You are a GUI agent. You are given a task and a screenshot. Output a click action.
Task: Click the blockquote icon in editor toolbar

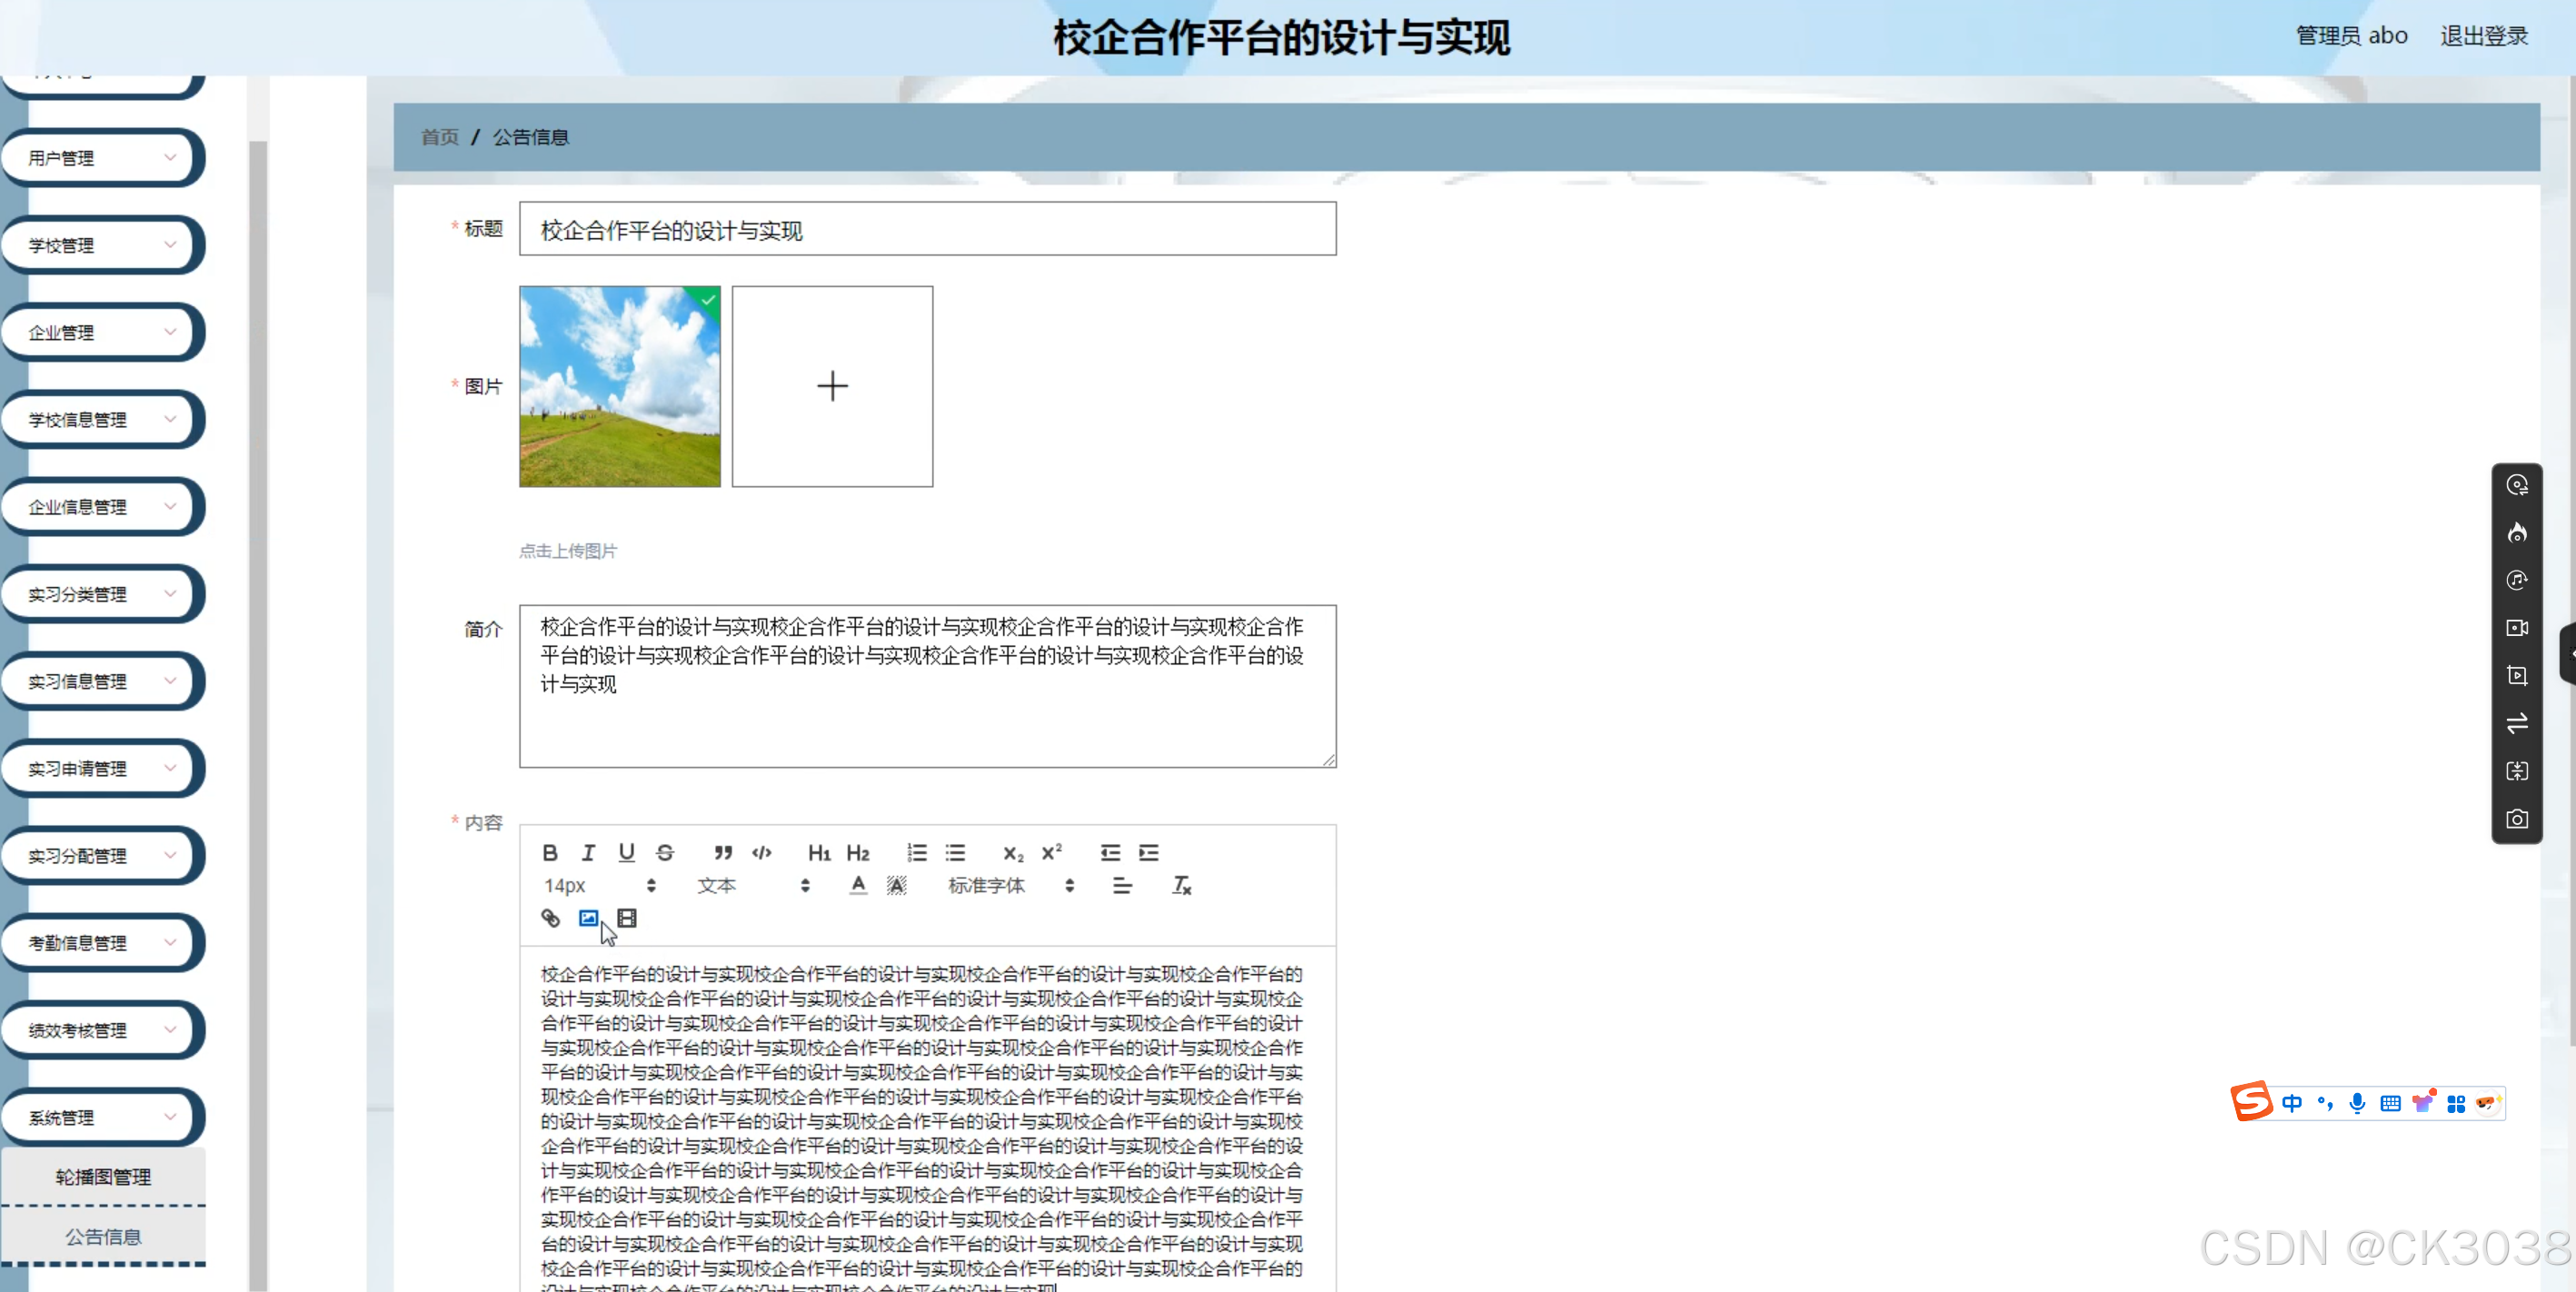722,853
